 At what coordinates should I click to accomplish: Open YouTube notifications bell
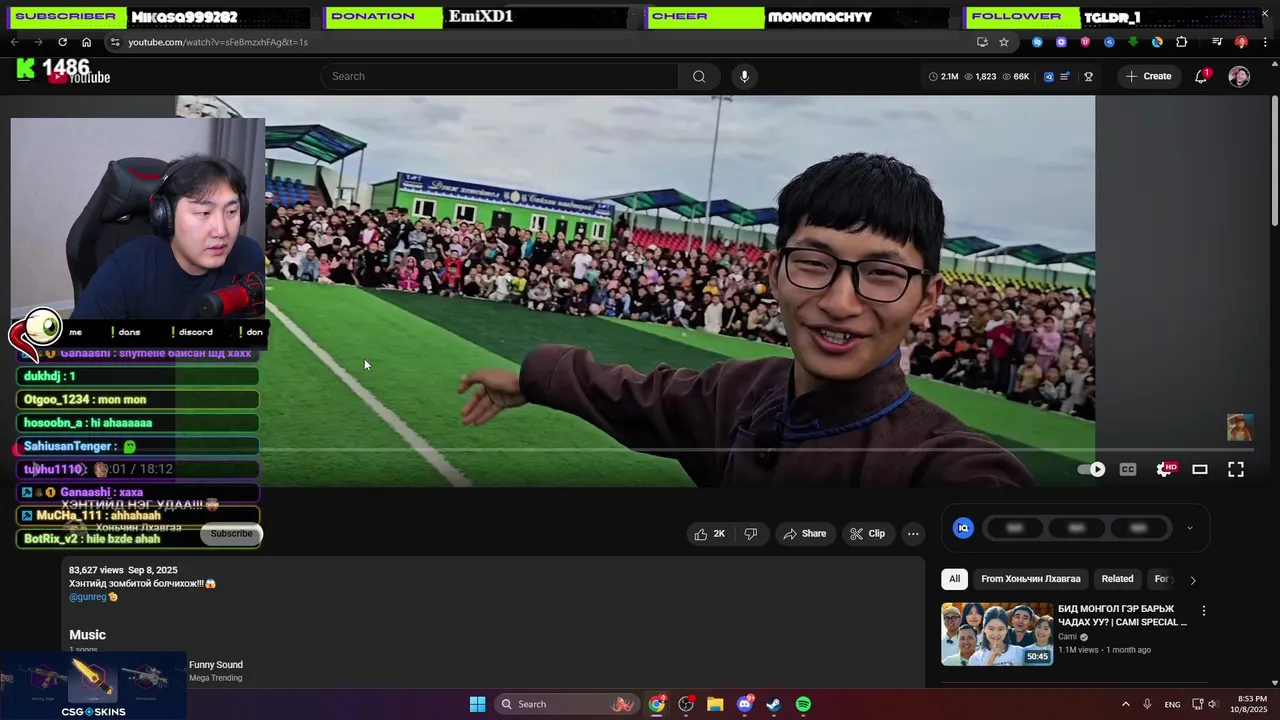1201,76
